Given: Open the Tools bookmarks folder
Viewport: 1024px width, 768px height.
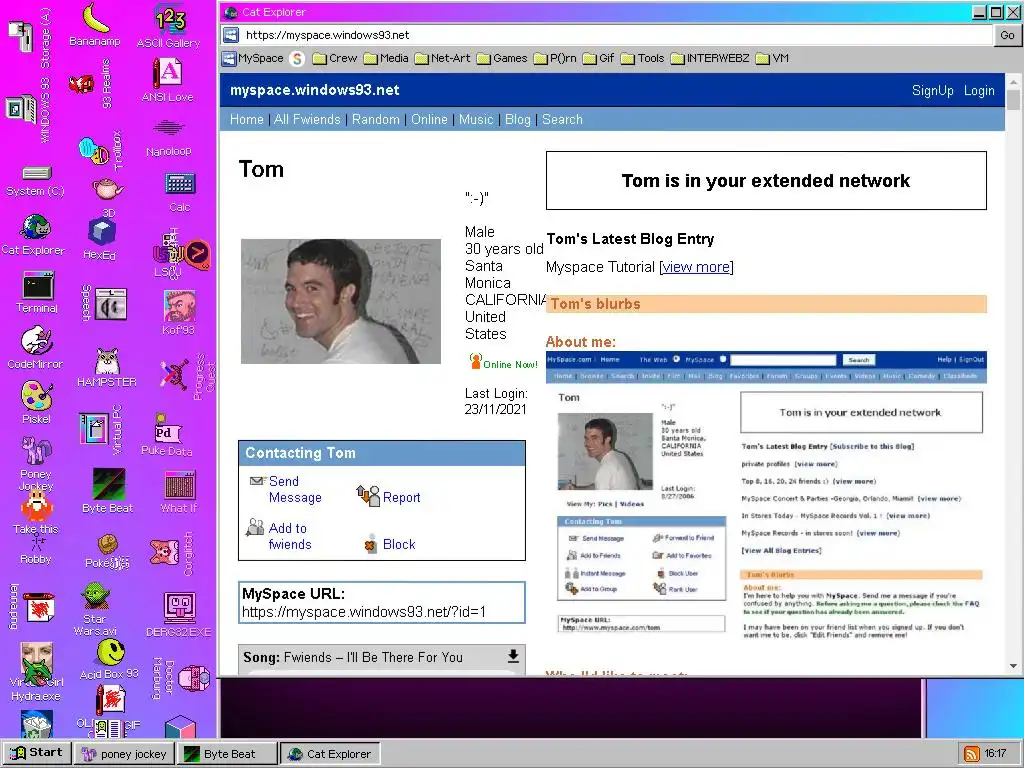Looking at the screenshot, I should tap(643, 58).
